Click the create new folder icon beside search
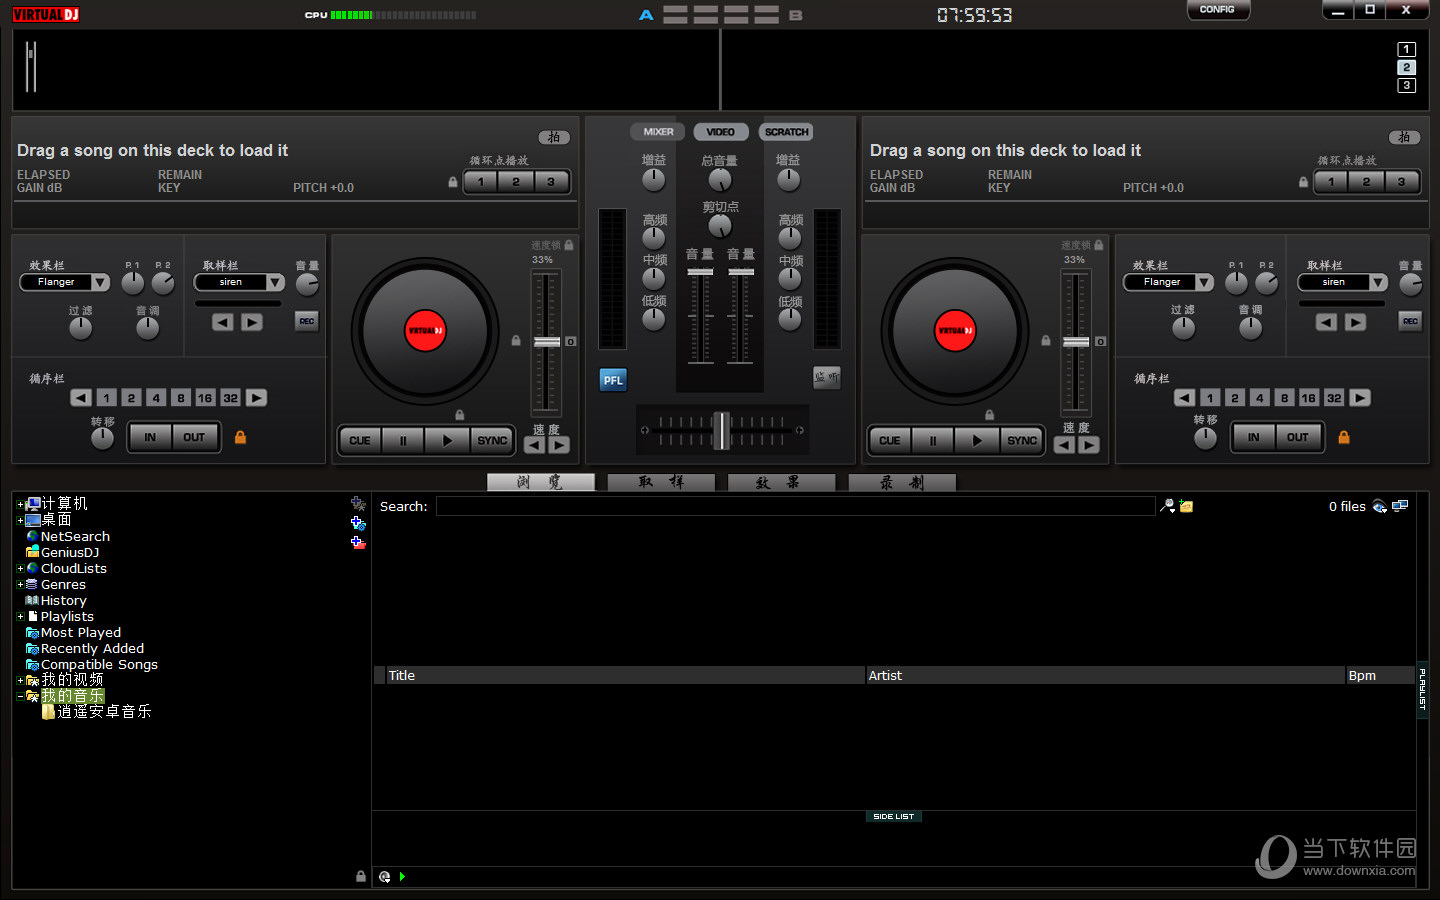 (1185, 506)
